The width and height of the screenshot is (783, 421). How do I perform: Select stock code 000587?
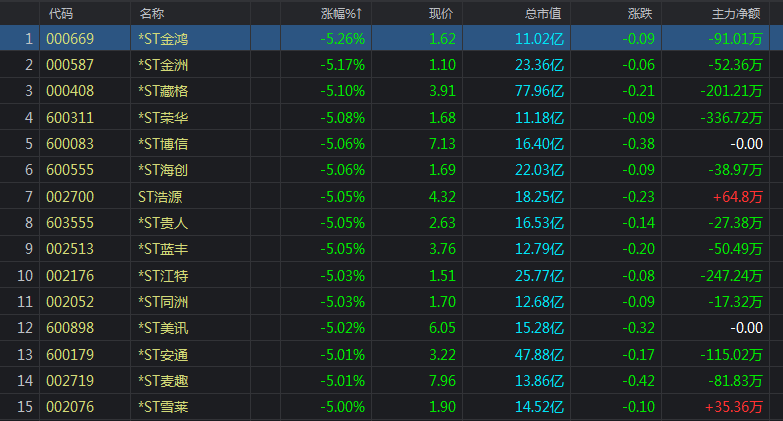[x=70, y=65]
